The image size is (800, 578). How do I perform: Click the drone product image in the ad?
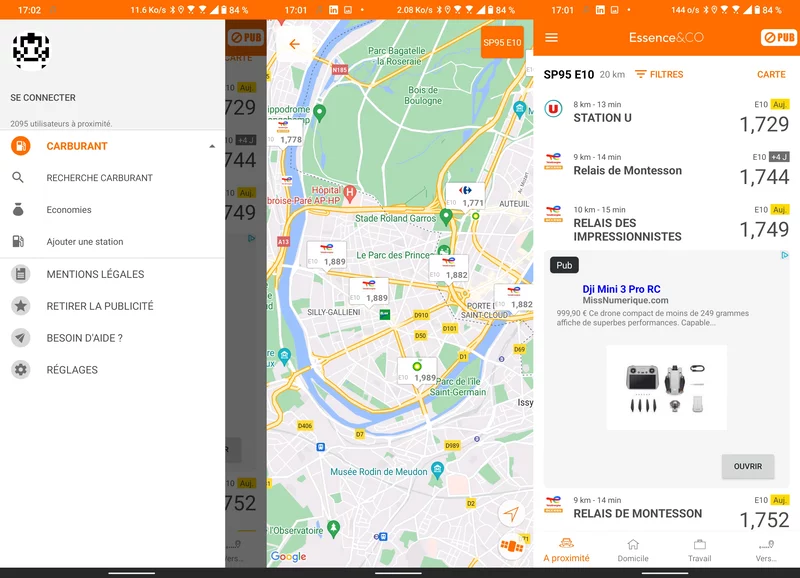[666, 388]
